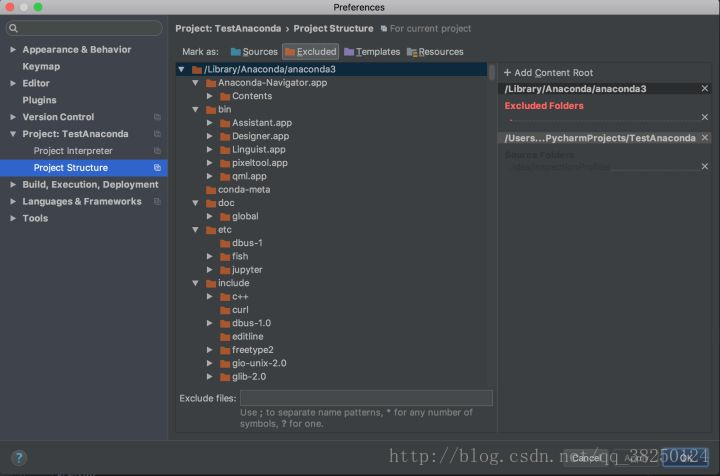Open Keymap settings page

(41, 67)
